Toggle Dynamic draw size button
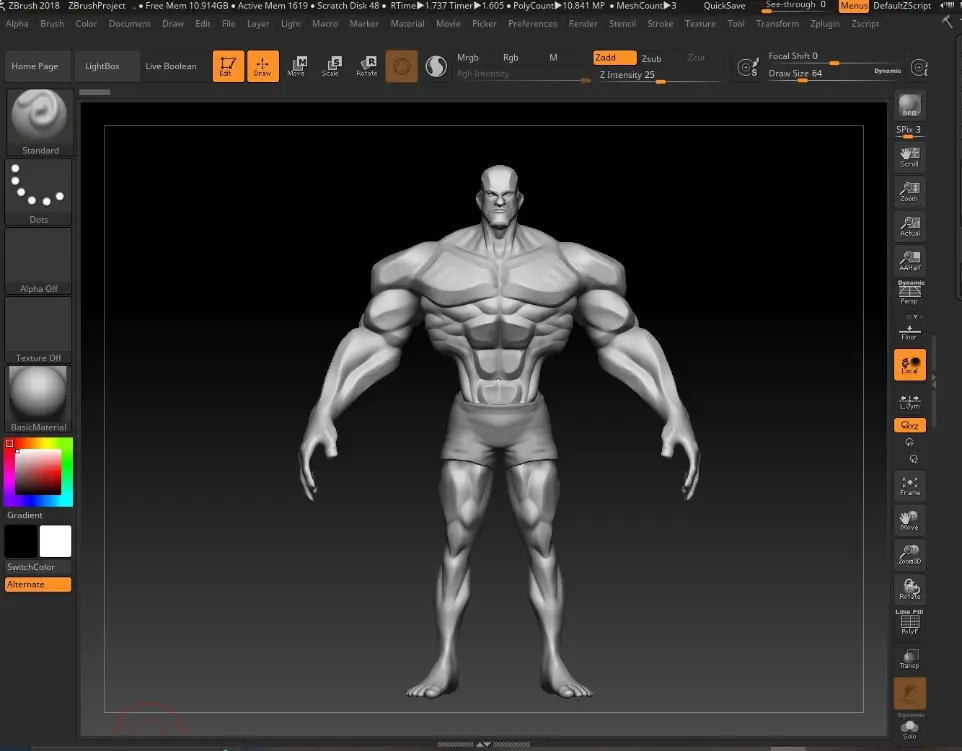 pyautogui.click(x=887, y=71)
